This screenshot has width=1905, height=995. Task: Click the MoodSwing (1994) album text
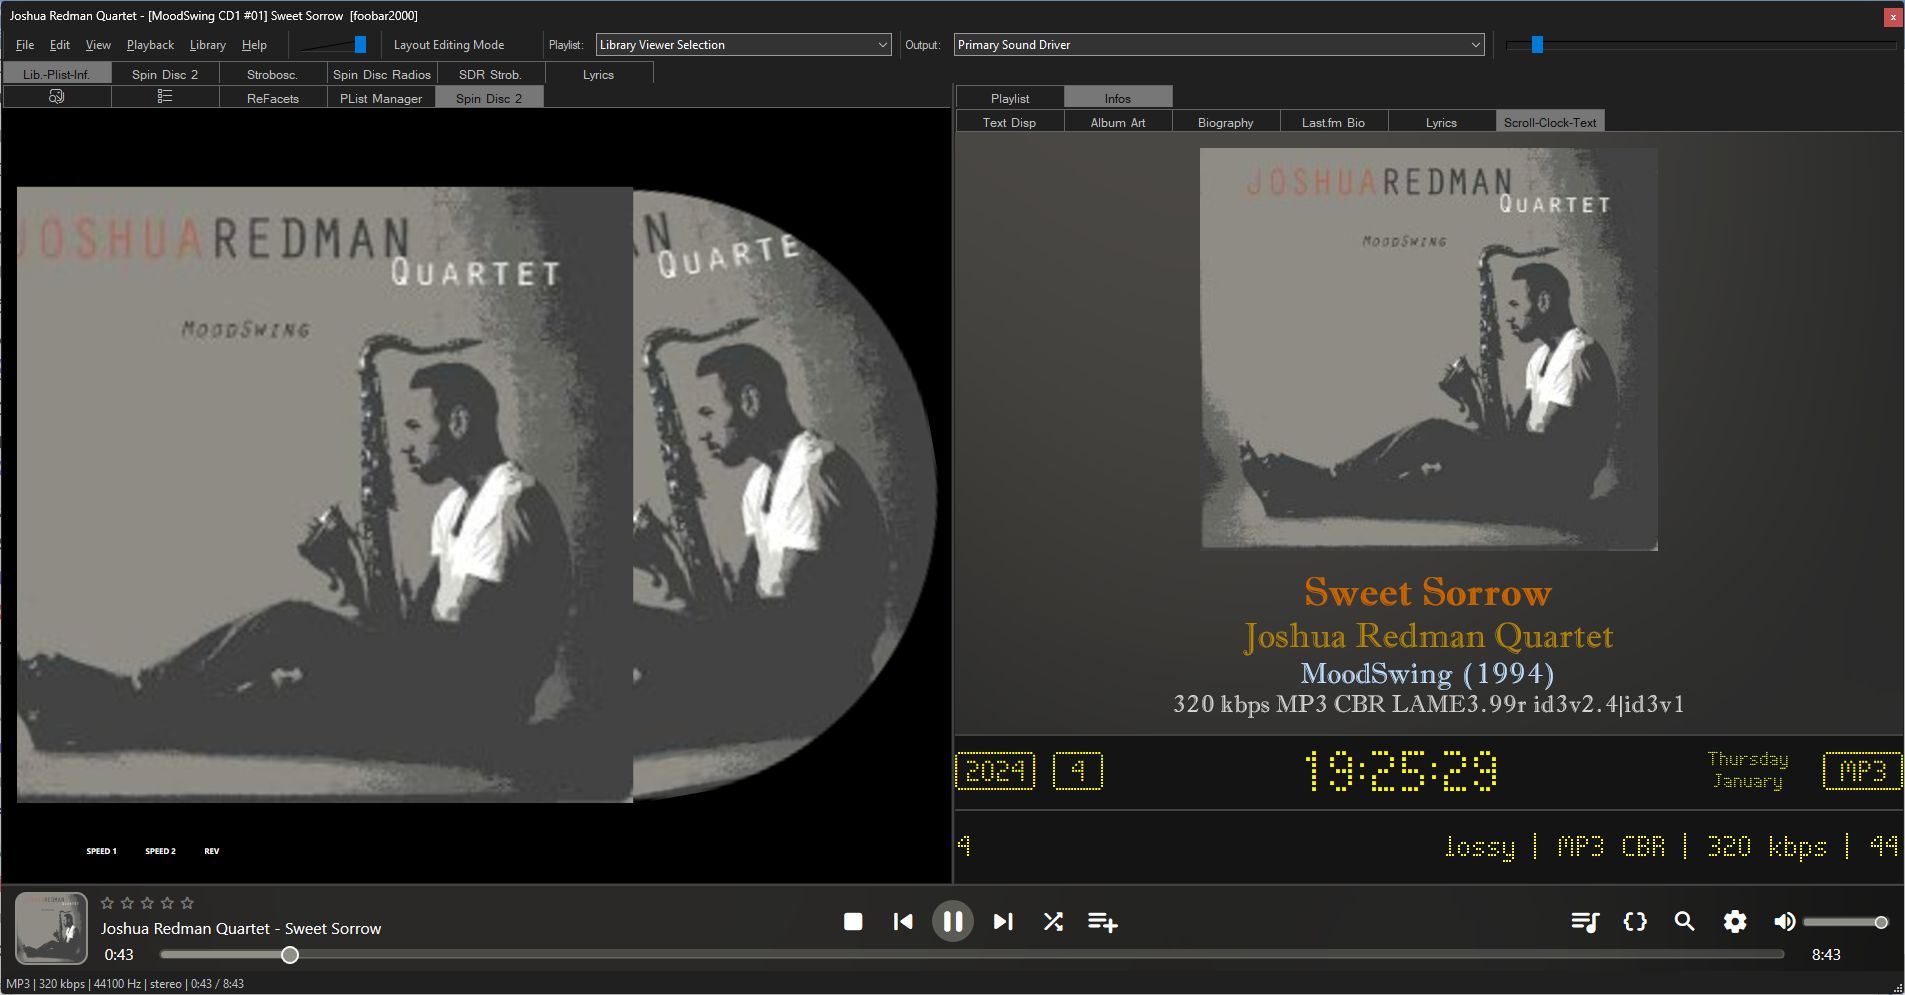pos(1427,673)
